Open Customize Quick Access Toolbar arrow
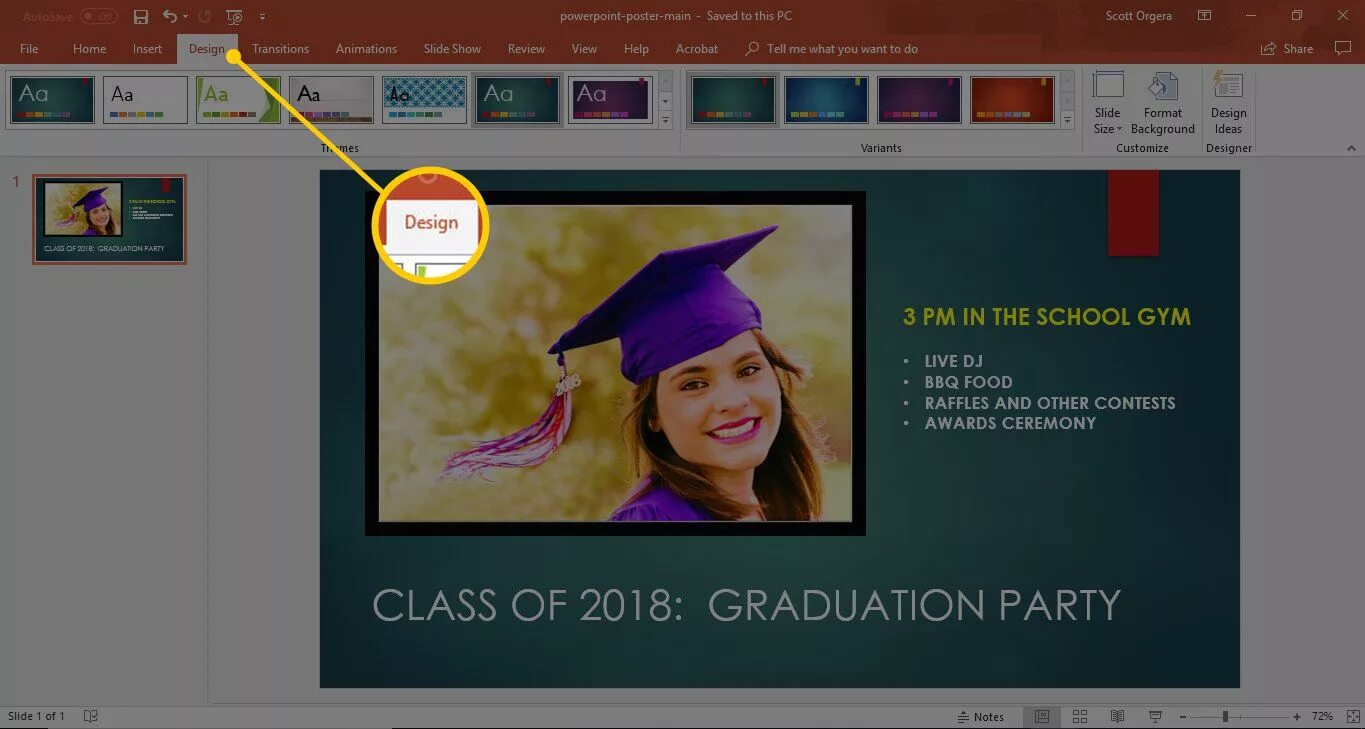Viewport: 1365px width, 729px height. [262, 17]
